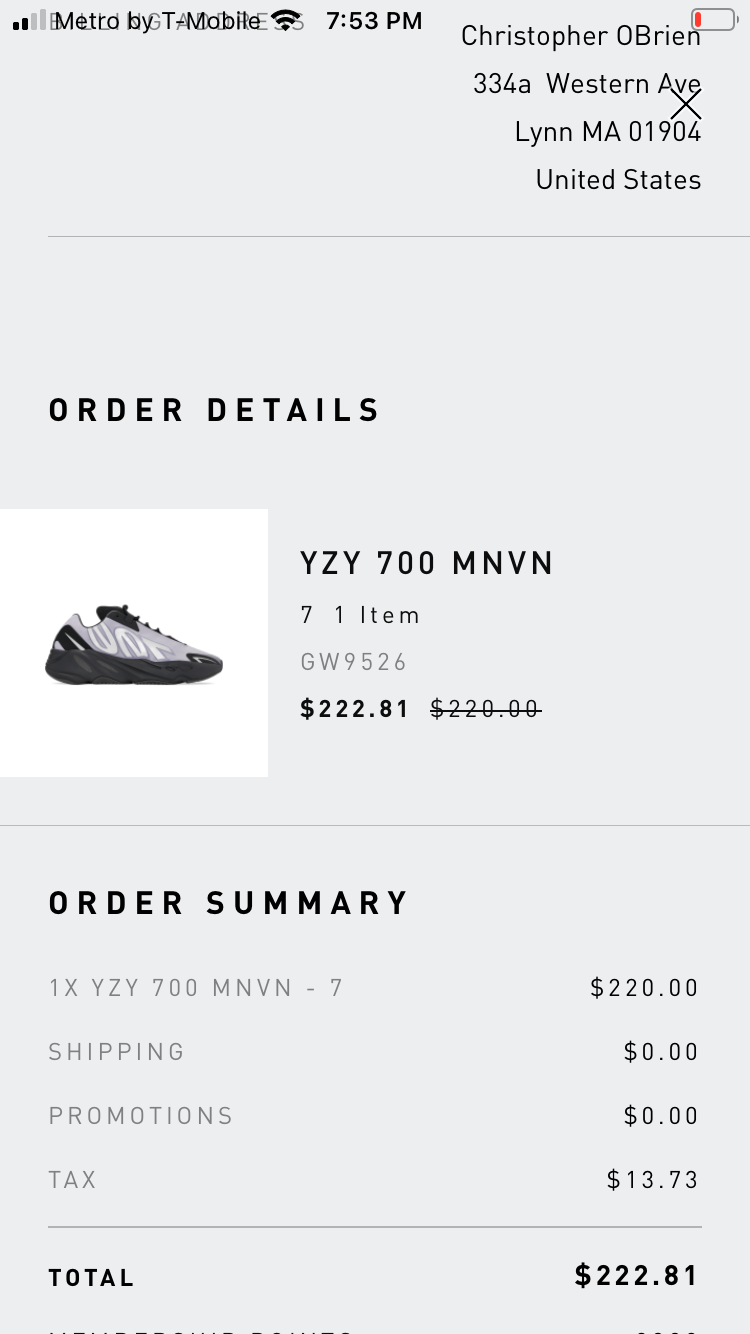Tap the Wi-Fi icon in status bar
The image size is (750, 1334).
click(x=287, y=20)
